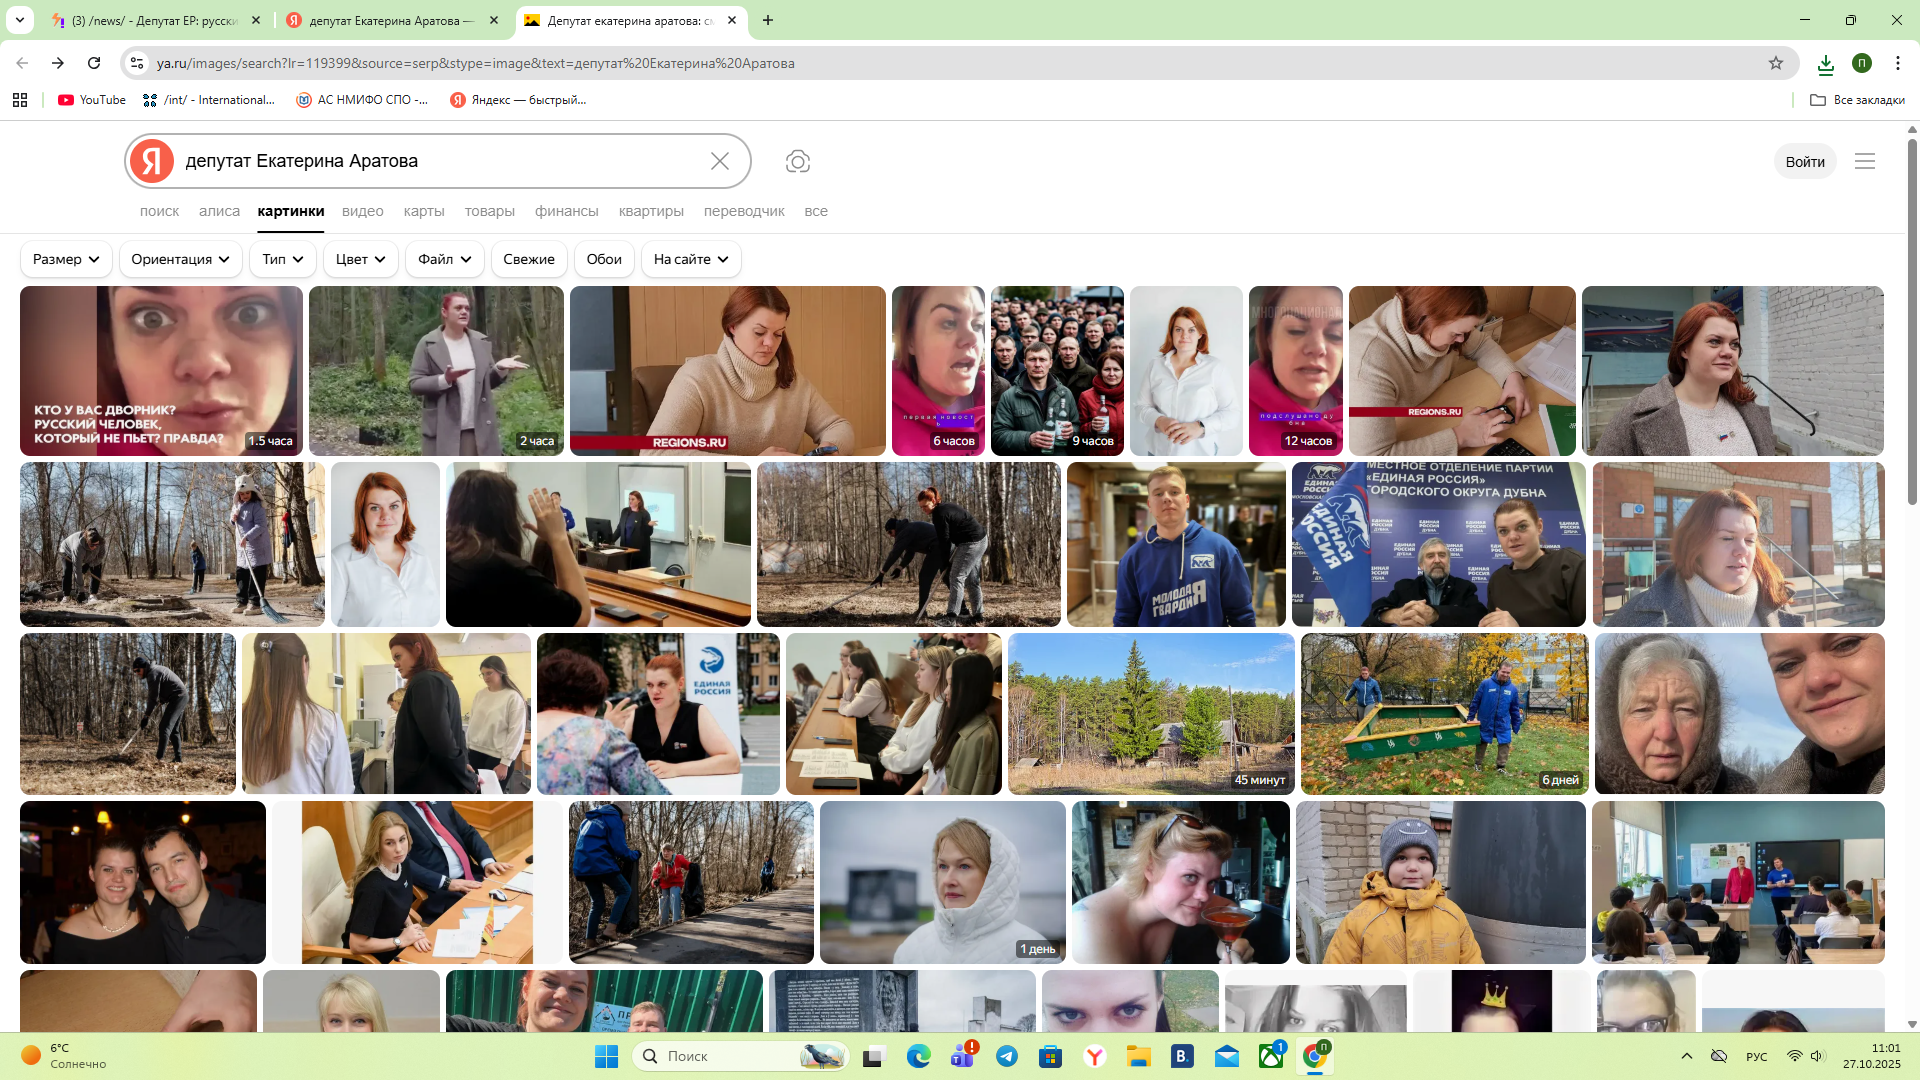Clear the search box with the X icon
Image resolution: width=1920 pixels, height=1080 pixels.
point(719,161)
